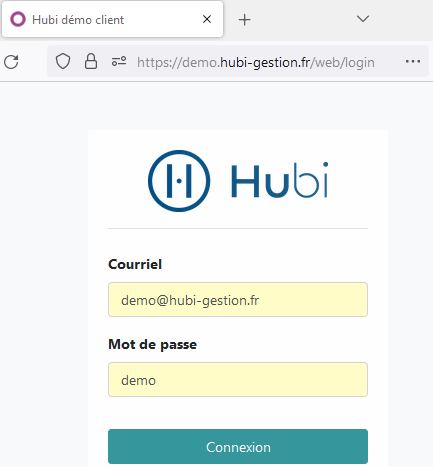The width and height of the screenshot is (433, 467).
Task: Focus the Mot de passe input field
Action: [238, 380]
